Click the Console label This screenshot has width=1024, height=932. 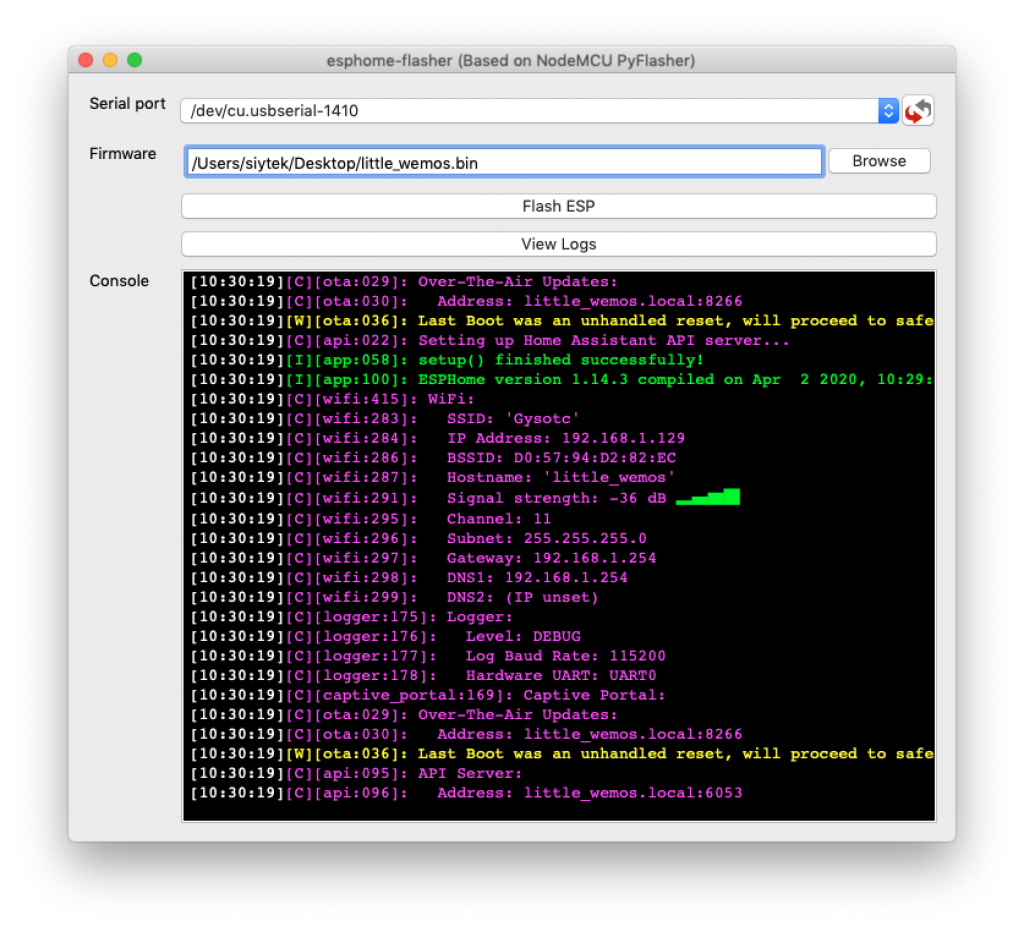tap(119, 281)
